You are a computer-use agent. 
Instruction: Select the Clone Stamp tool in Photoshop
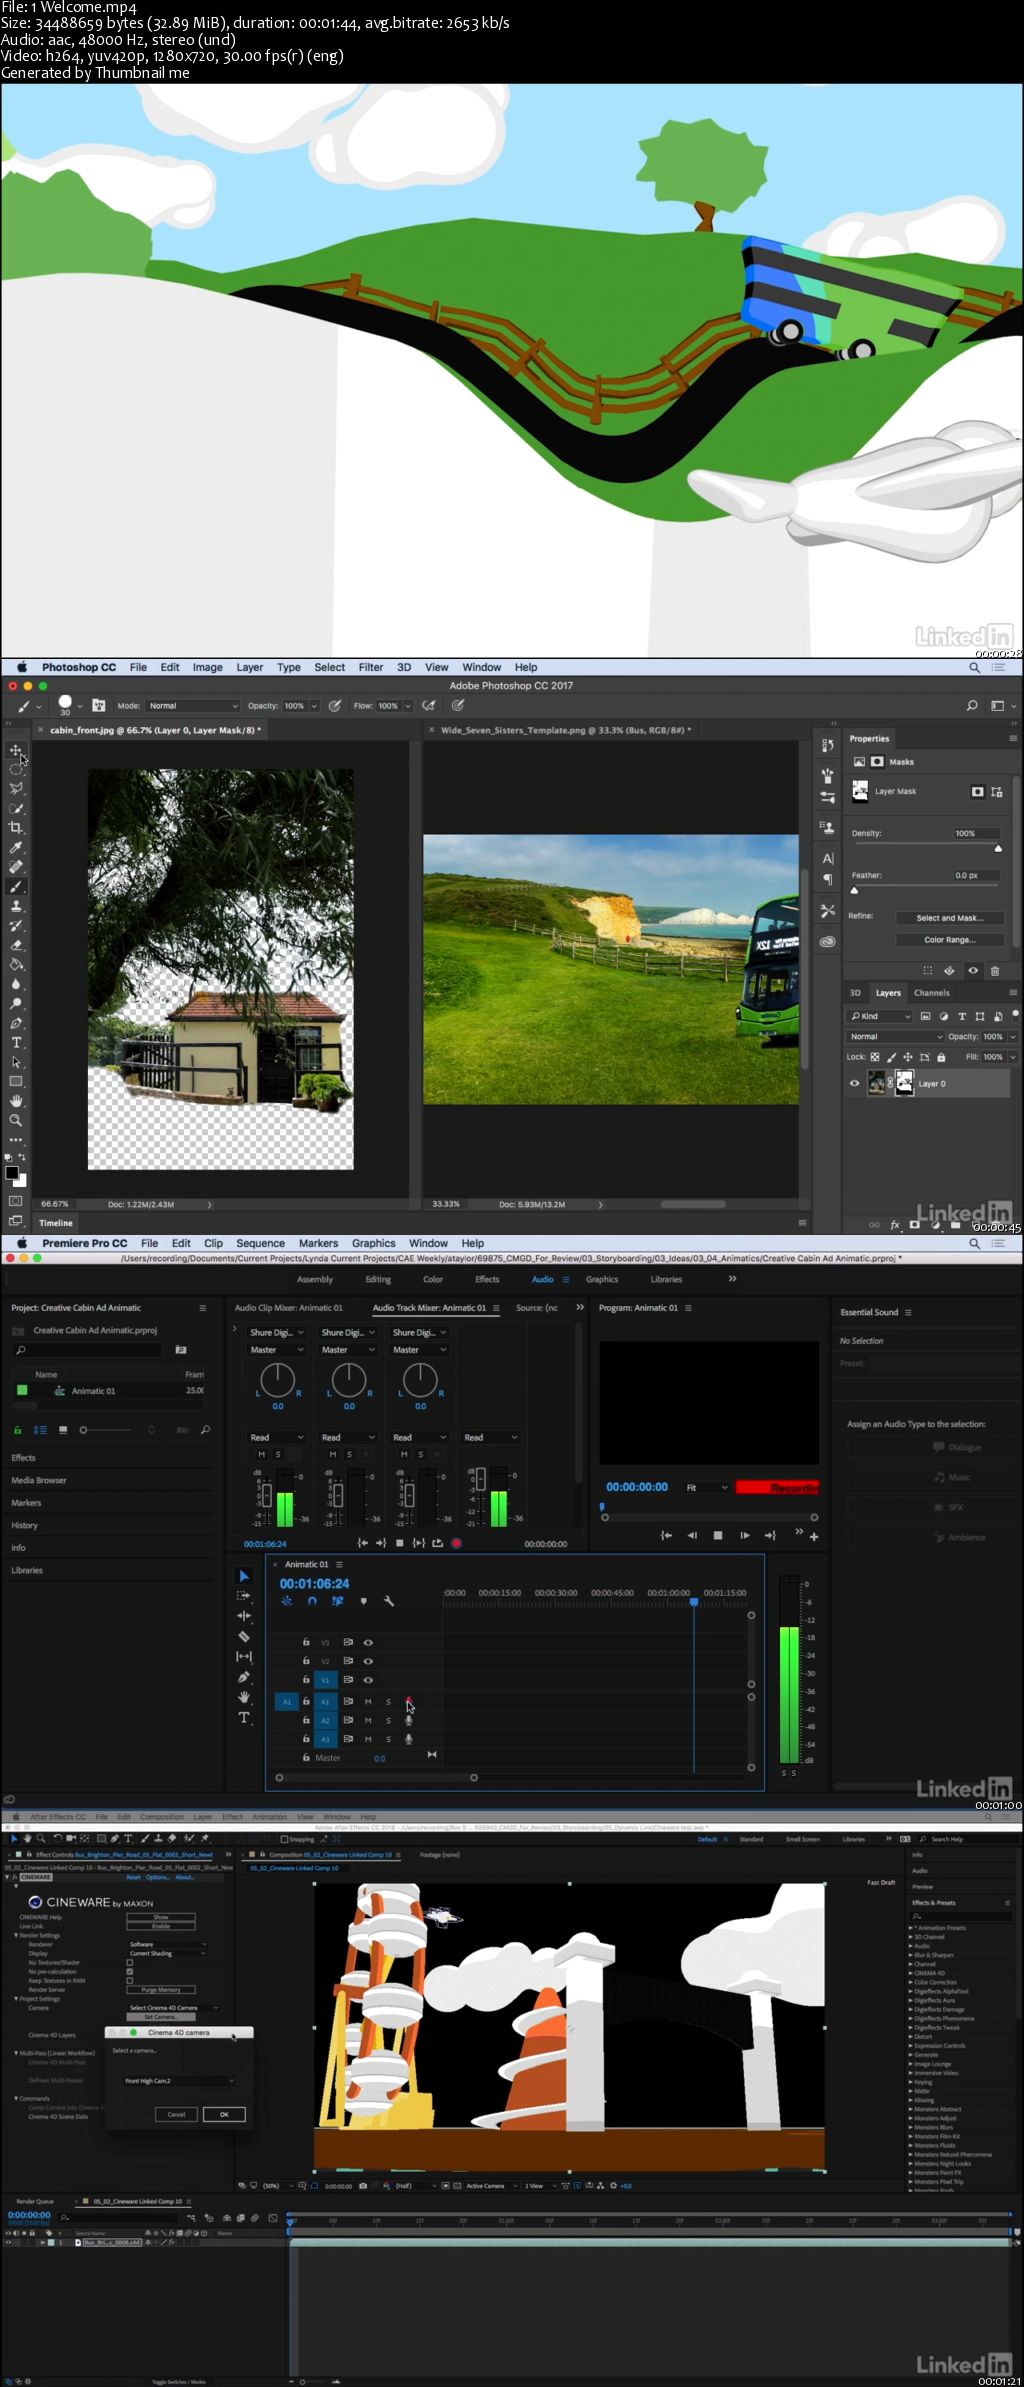[15, 906]
